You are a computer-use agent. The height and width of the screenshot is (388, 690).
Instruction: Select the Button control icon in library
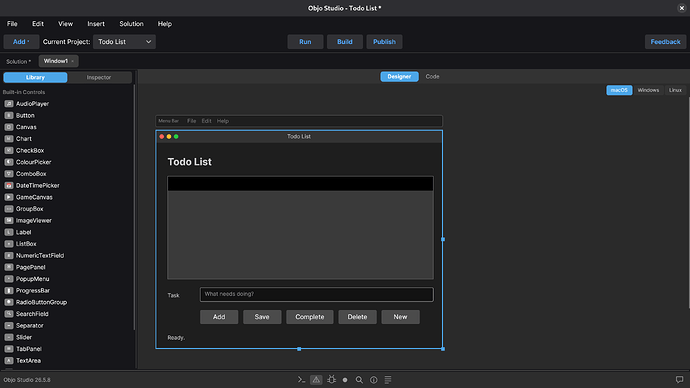9,115
